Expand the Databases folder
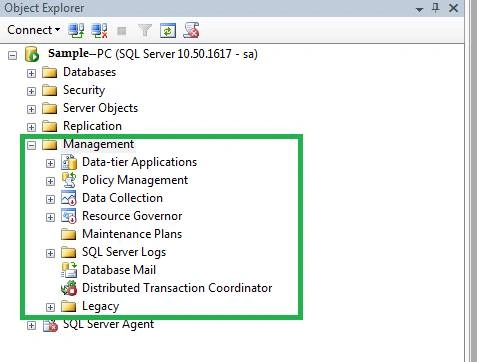 click(31, 73)
